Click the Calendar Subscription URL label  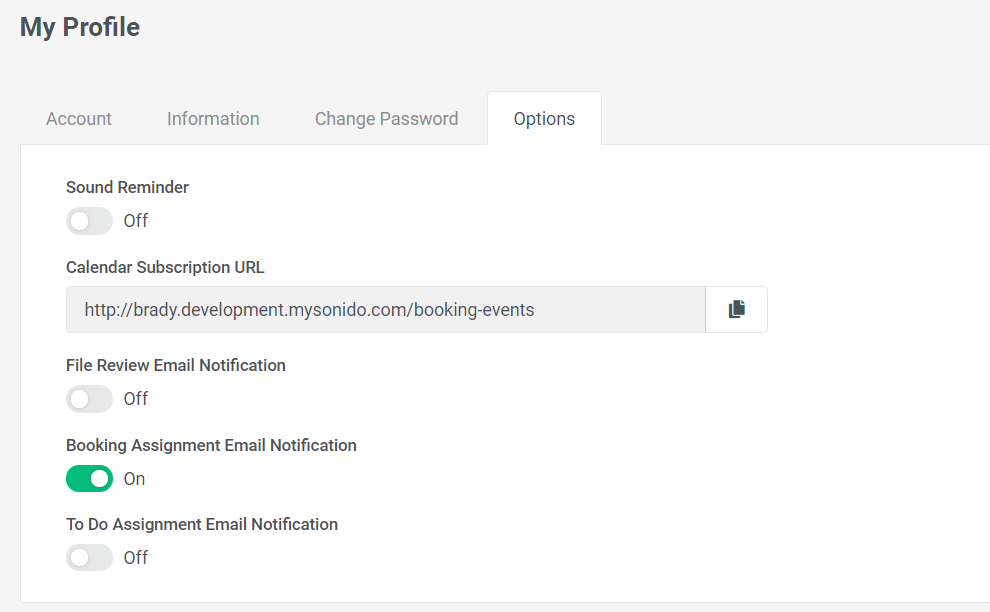tap(165, 268)
